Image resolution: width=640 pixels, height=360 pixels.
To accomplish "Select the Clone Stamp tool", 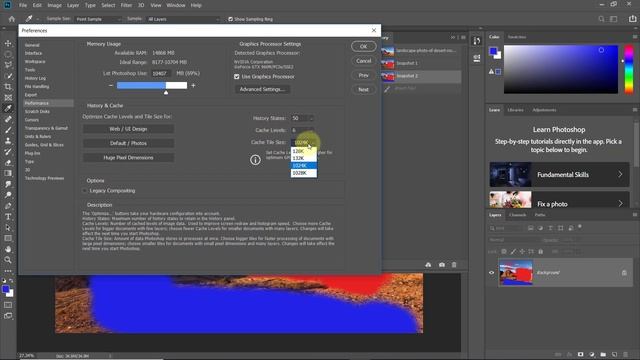I will point(8,141).
